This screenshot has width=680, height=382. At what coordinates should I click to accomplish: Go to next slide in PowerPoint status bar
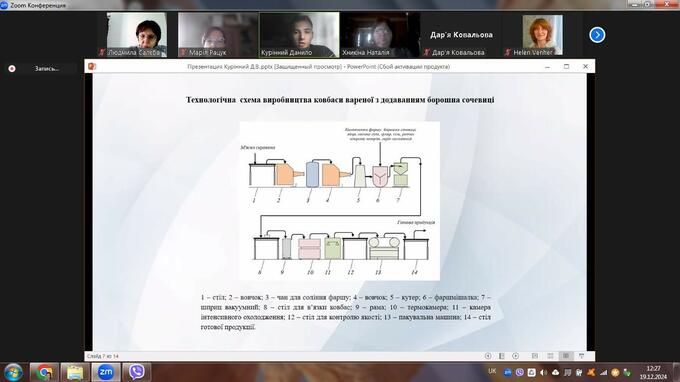(x=515, y=356)
